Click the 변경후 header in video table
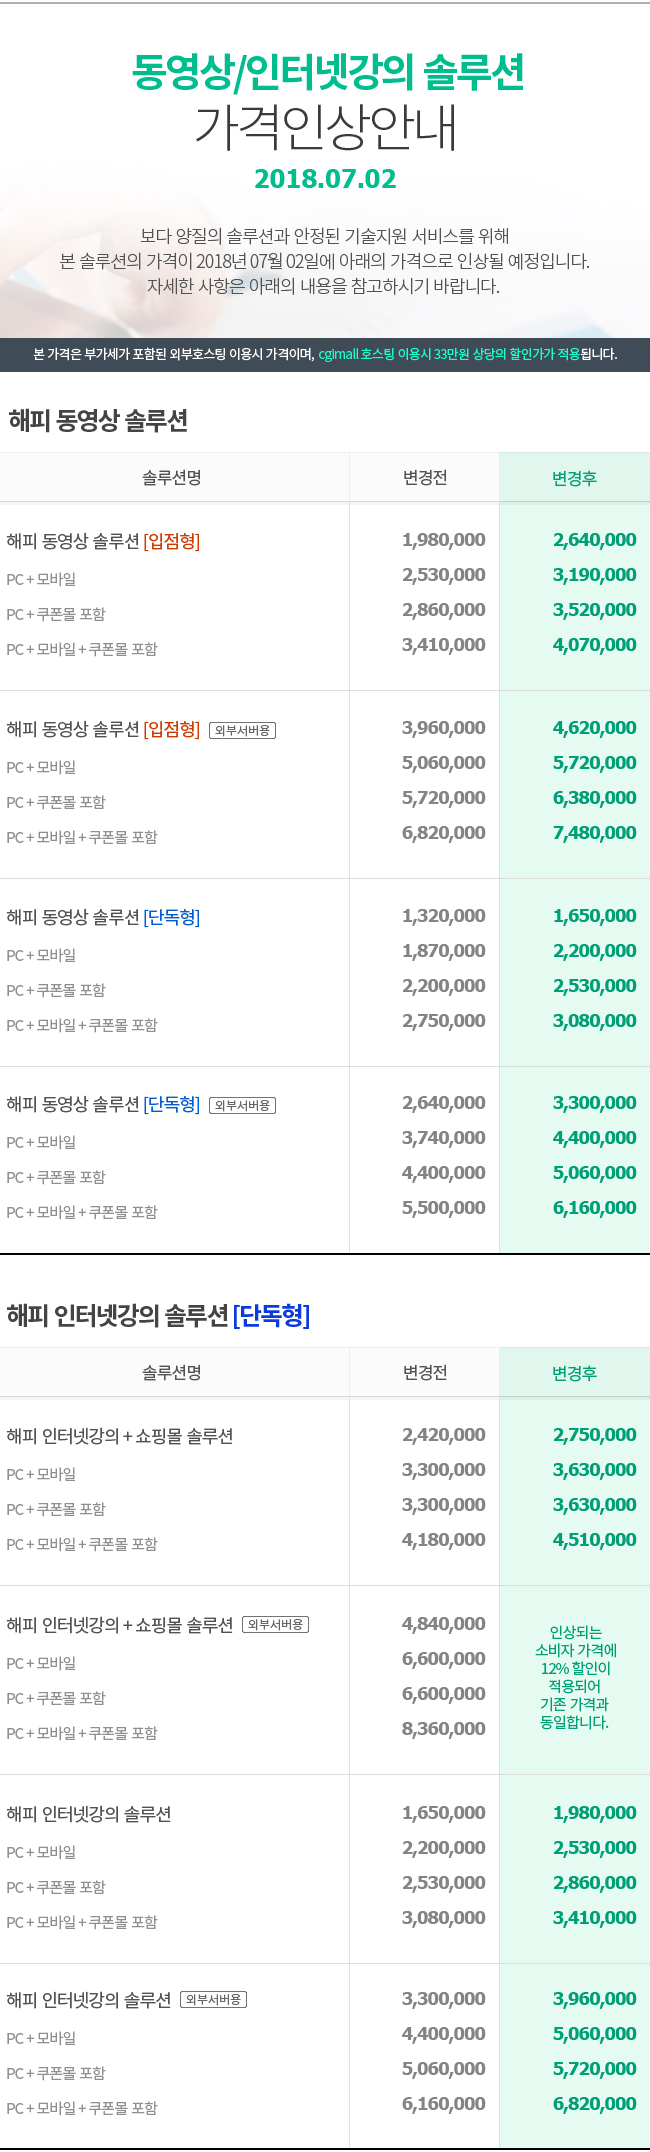 574,478
